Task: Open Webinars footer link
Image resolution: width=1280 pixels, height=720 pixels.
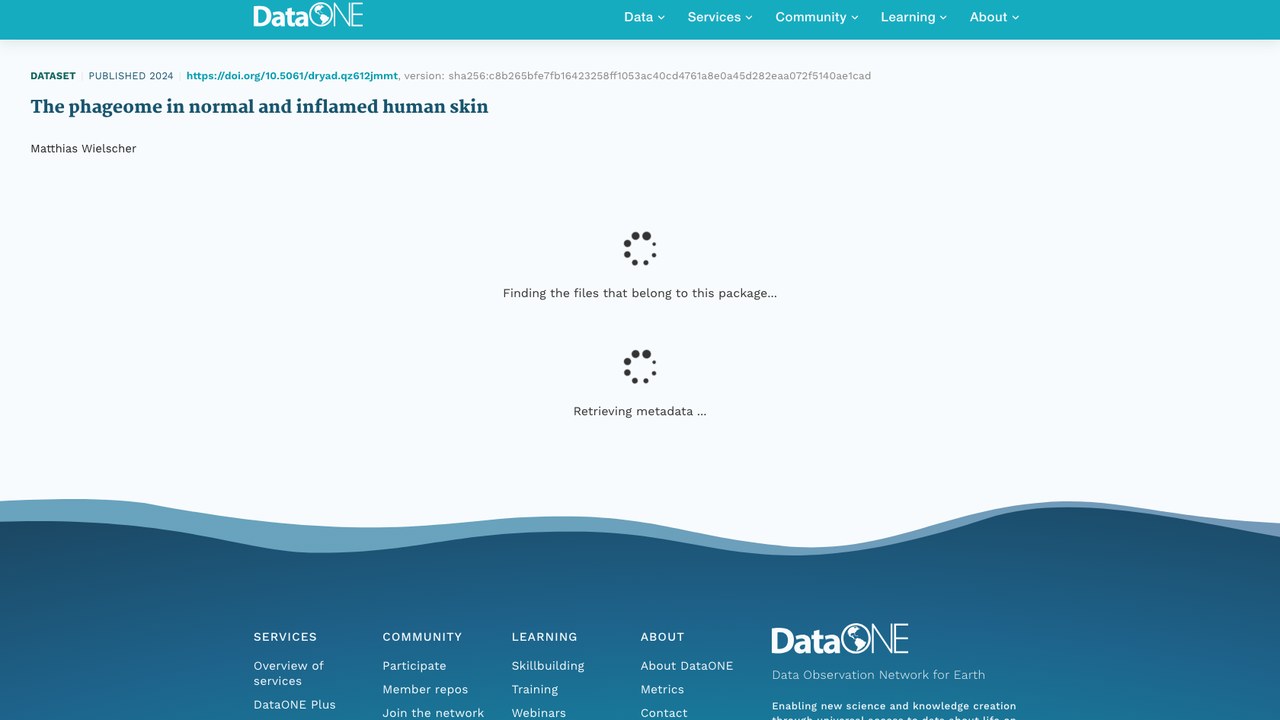Action: click(539, 713)
